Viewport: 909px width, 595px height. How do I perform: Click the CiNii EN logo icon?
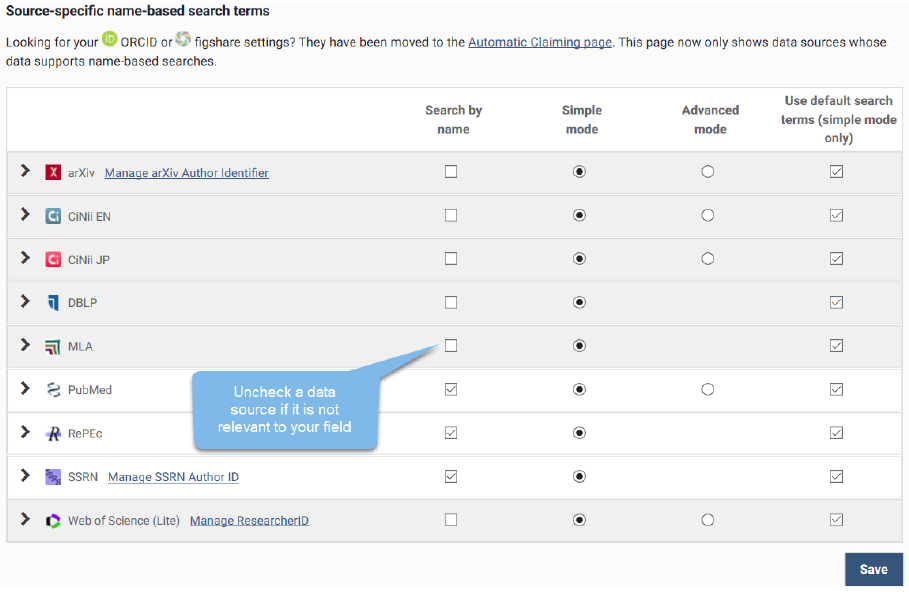(x=53, y=216)
